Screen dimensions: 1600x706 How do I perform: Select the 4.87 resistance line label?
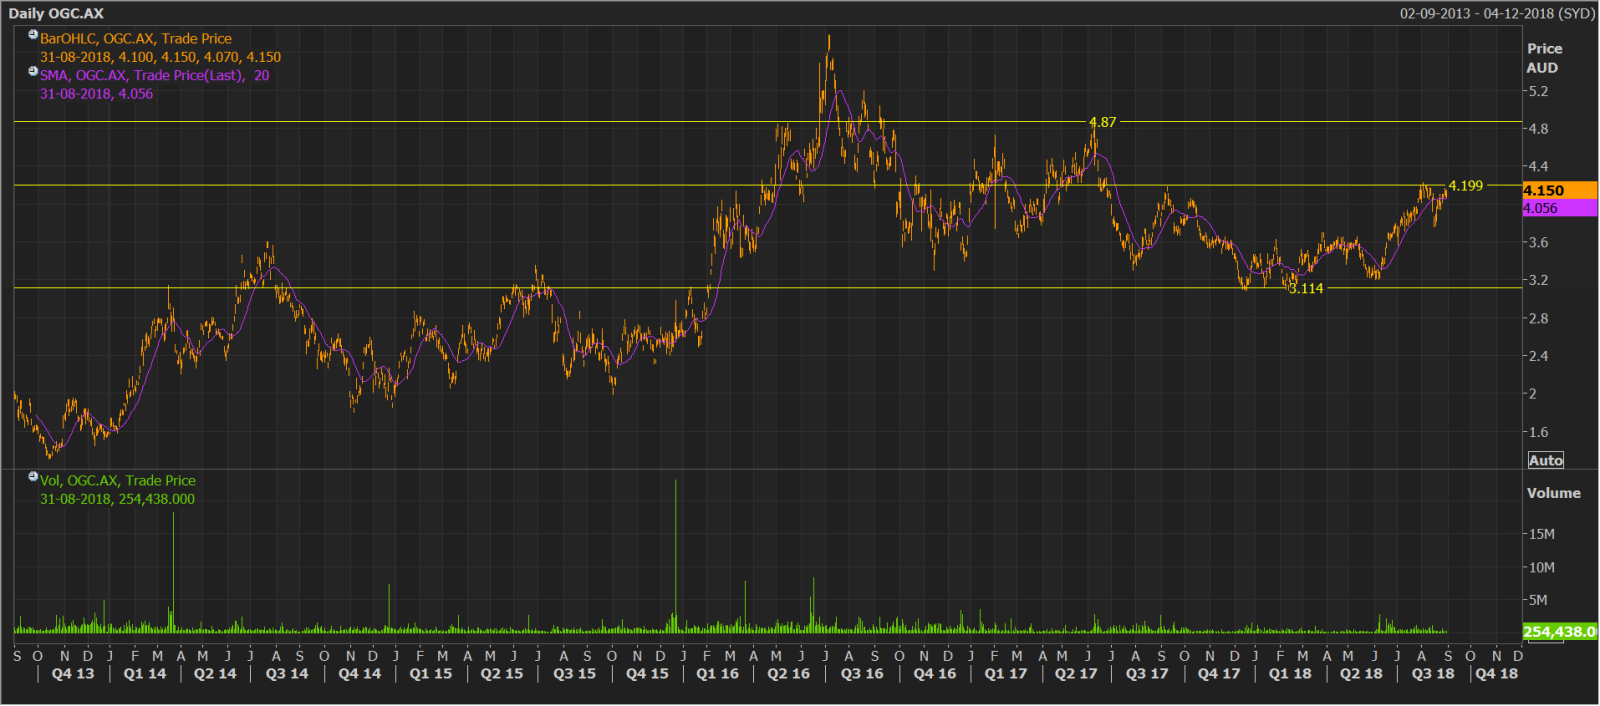(1102, 122)
